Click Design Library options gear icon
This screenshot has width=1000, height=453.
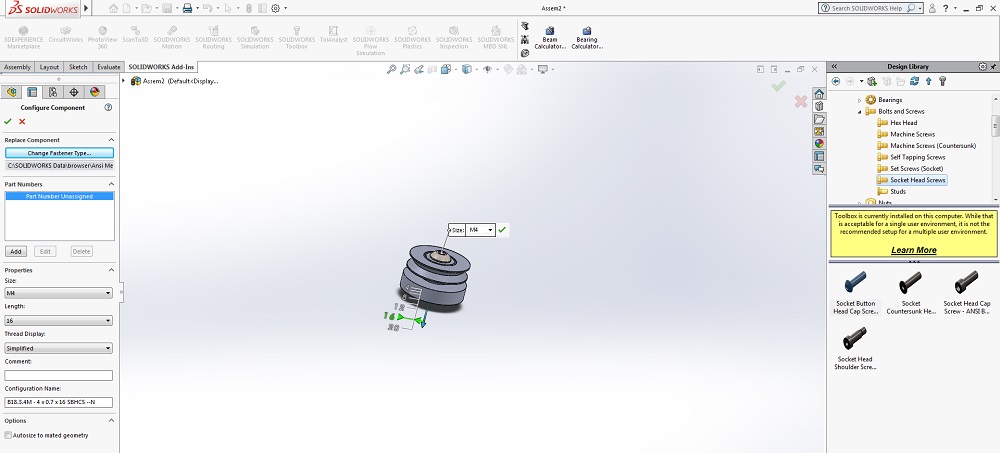(983, 66)
